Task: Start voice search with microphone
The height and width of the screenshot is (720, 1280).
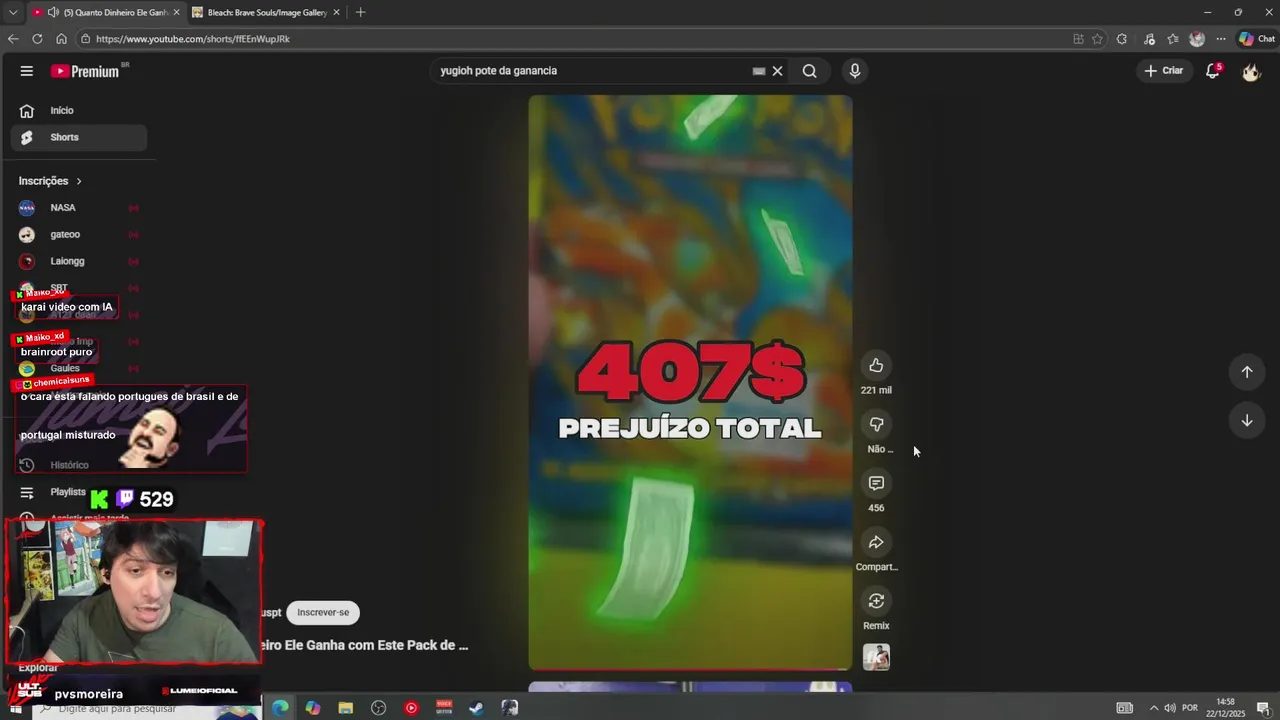Action: 854,71
